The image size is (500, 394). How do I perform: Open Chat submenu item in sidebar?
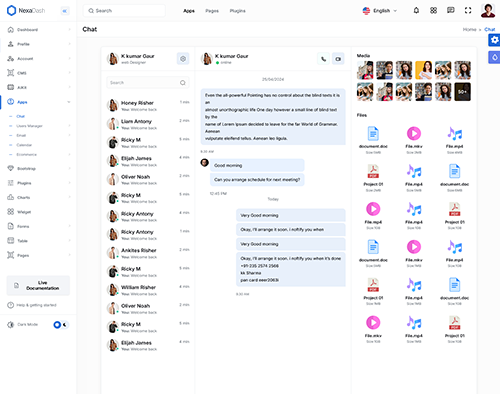[x=21, y=116]
